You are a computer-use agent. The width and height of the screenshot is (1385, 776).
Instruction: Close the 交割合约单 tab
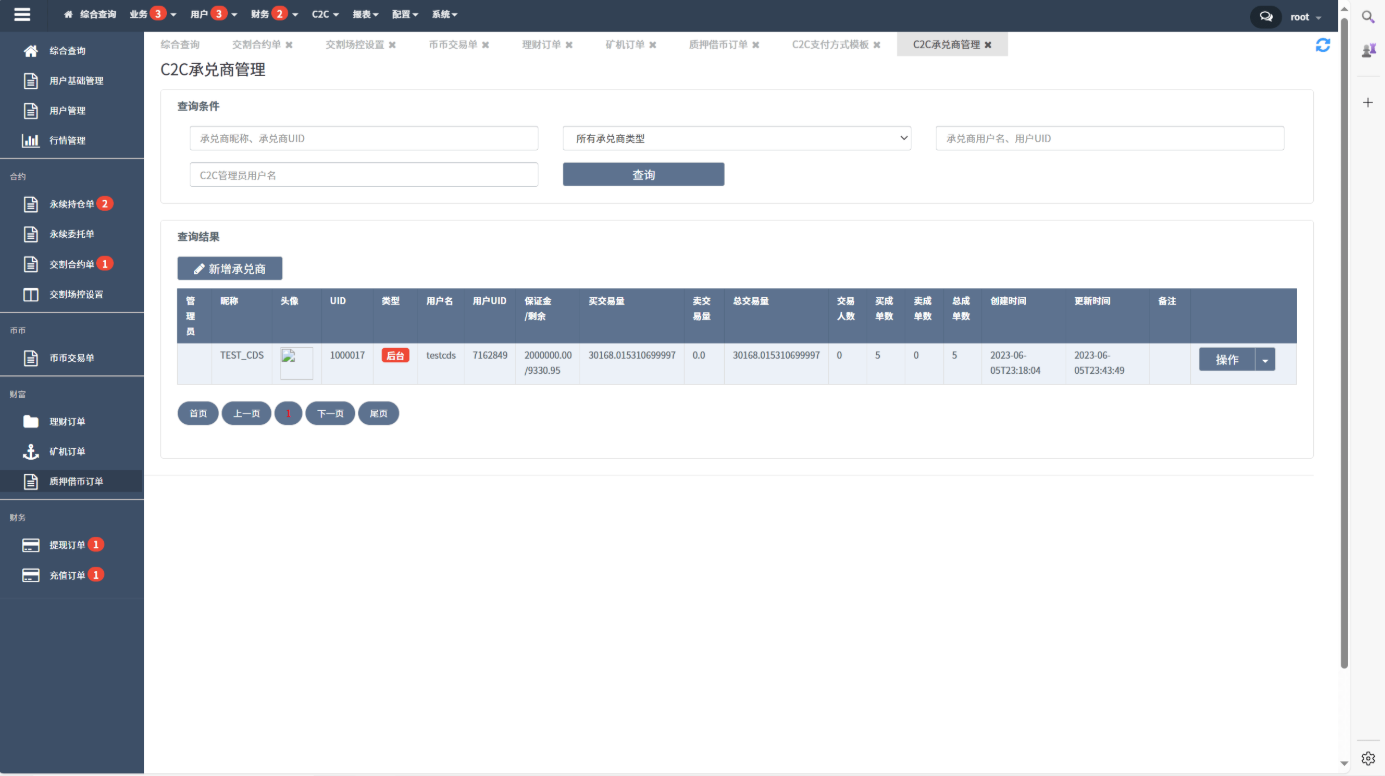tap(289, 45)
